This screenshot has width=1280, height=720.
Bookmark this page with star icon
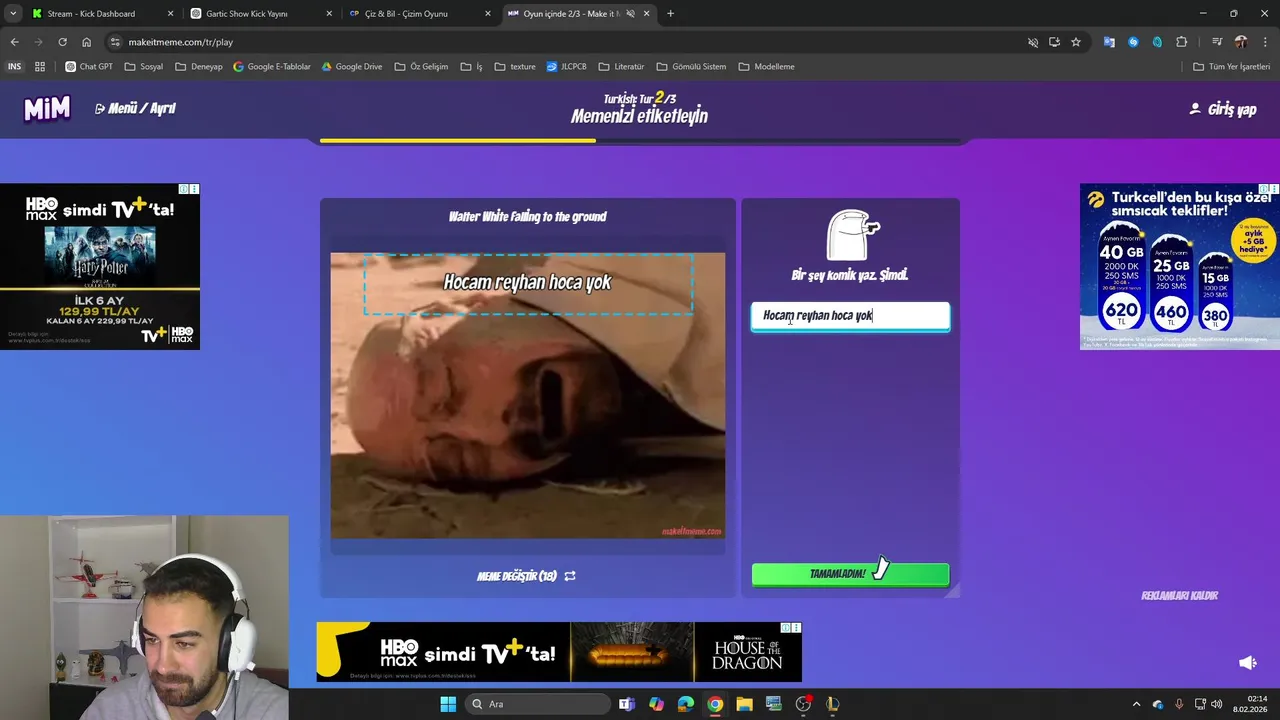coord(1076,42)
